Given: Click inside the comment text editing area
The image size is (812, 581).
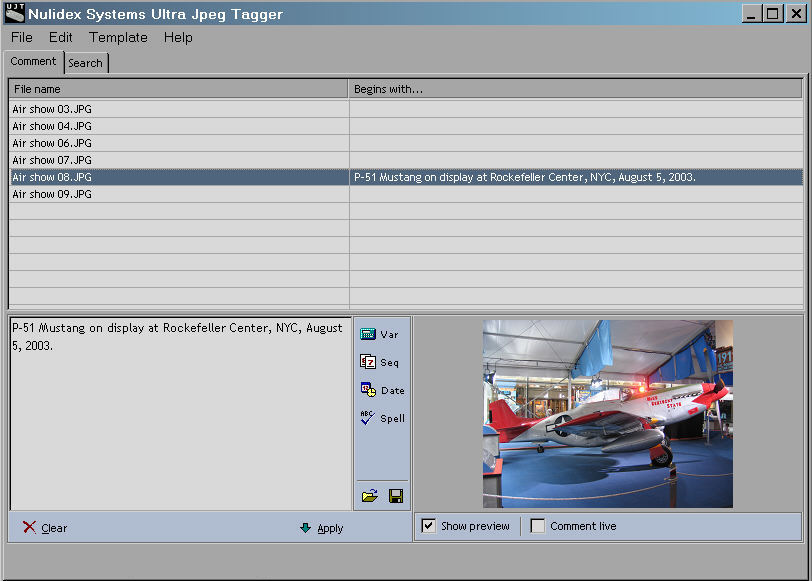Looking at the screenshot, I should pos(181,414).
